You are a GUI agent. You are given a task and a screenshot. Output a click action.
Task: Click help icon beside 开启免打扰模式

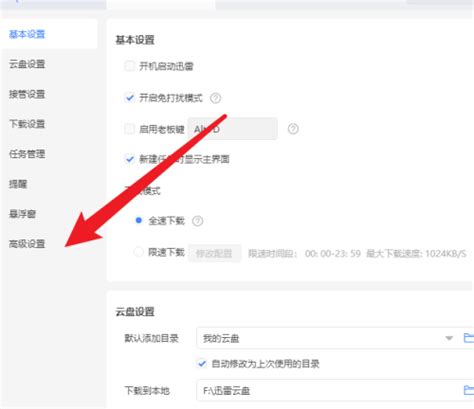pos(215,98)
